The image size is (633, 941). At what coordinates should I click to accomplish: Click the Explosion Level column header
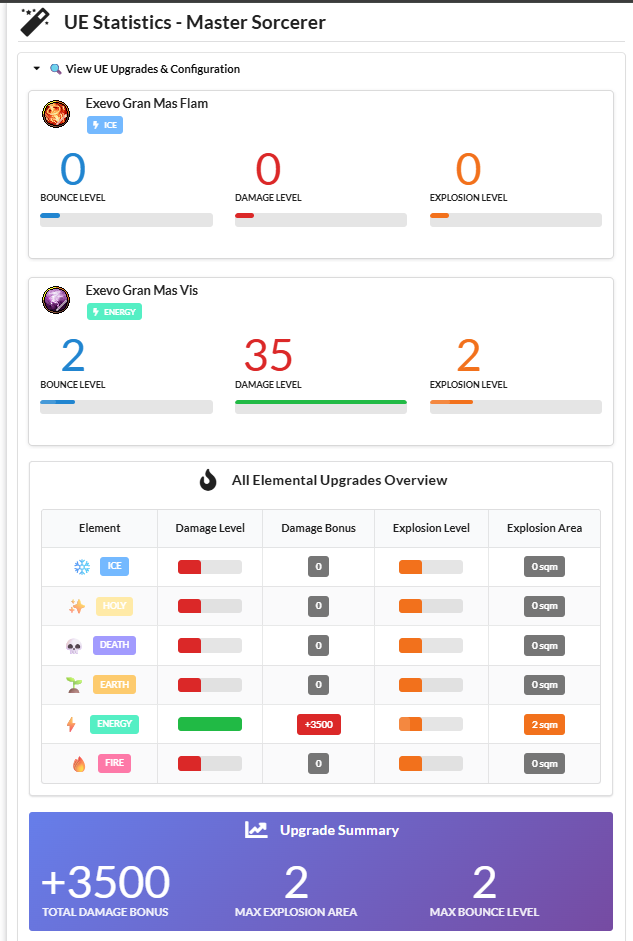click(431, 528)
